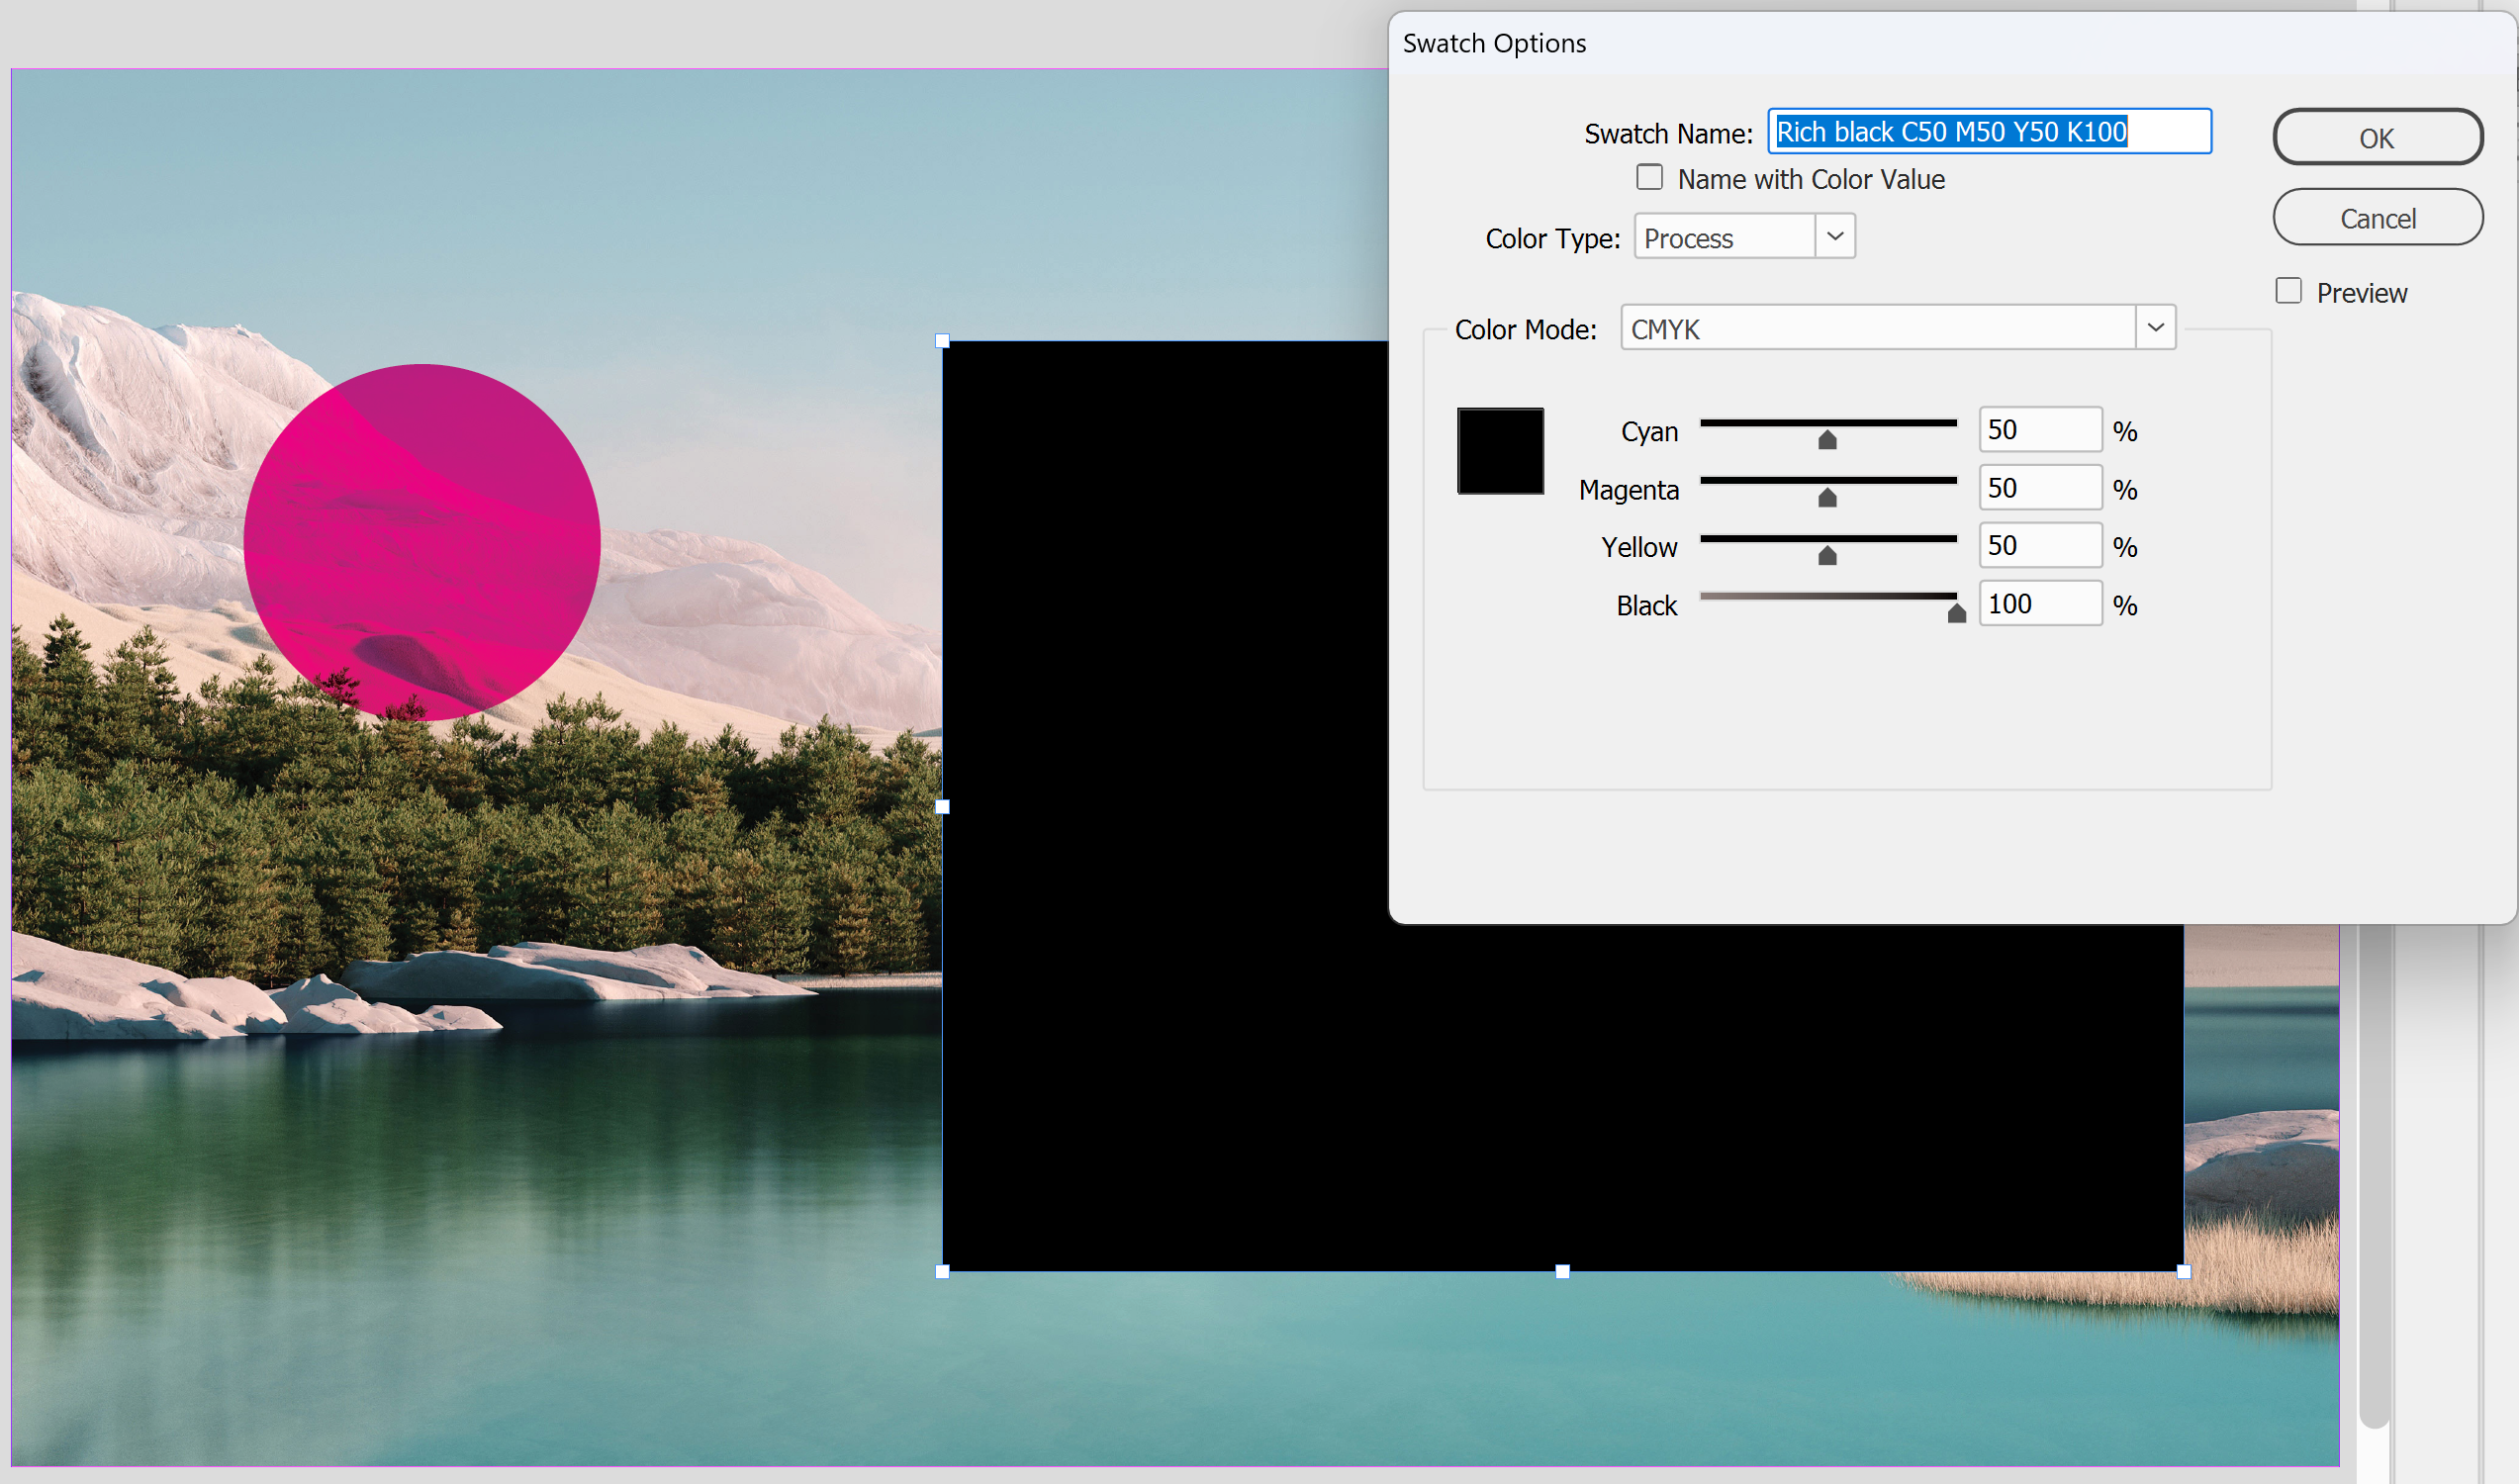Enable the Preview checkbox
Screen dimensions: 2519x1484
(2288, 291)
